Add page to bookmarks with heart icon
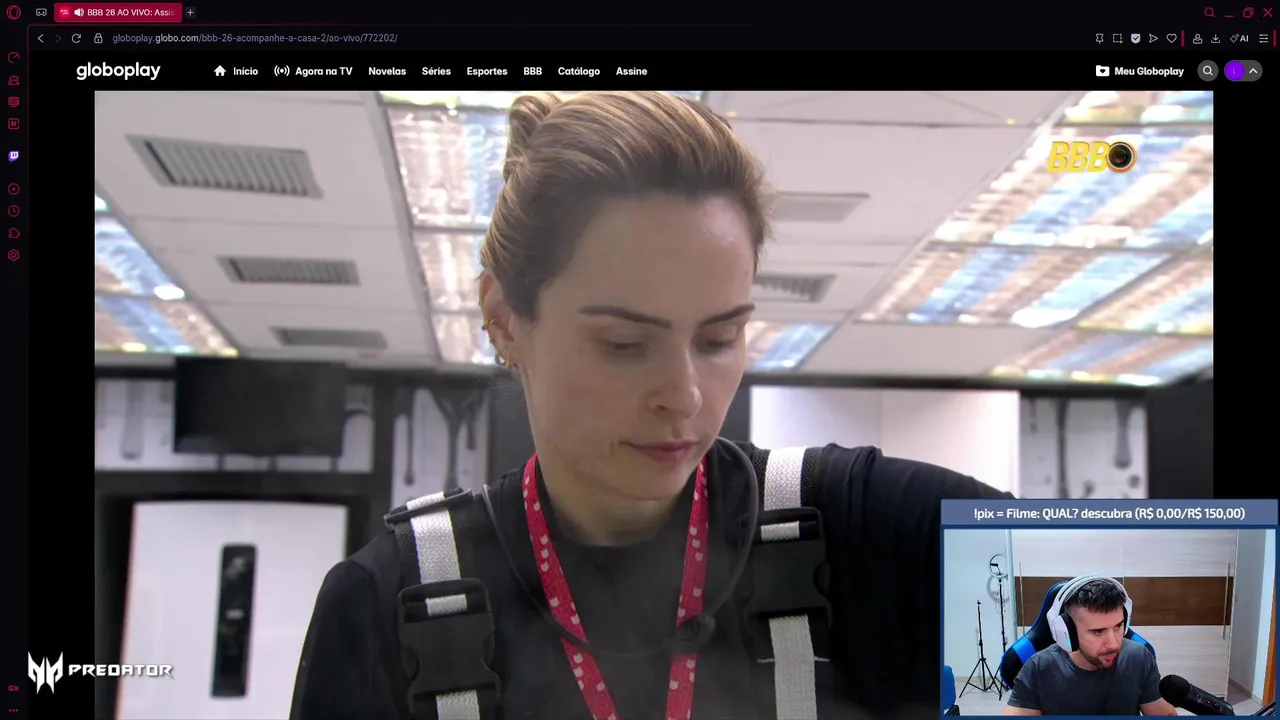 (1171, 38)
